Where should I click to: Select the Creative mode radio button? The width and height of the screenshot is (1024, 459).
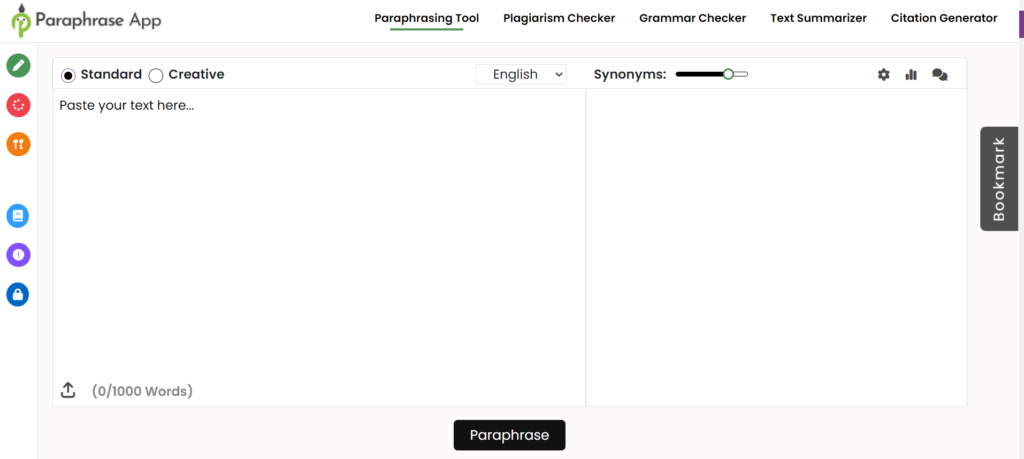coord(156,75)
